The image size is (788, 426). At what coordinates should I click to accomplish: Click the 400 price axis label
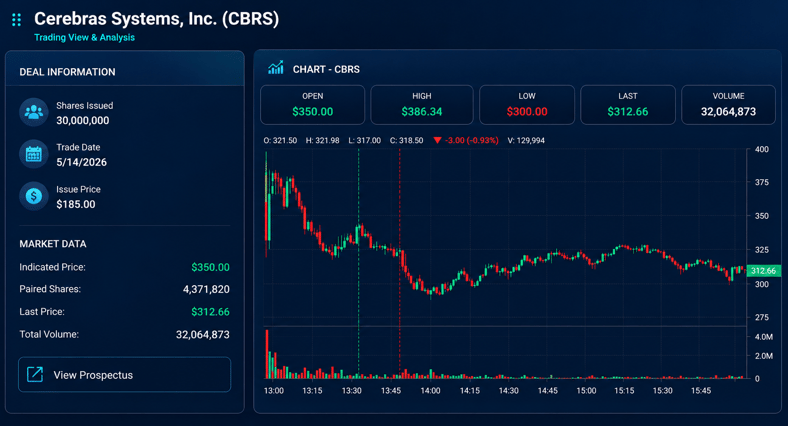coord(761,149)
